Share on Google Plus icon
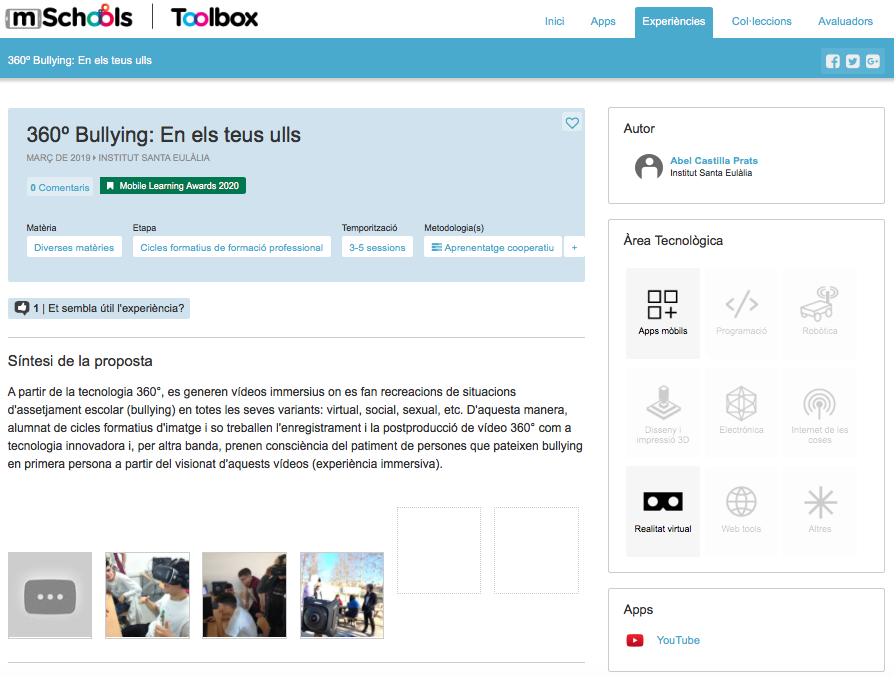Screen dimensions: 894x677 [872, 61]
